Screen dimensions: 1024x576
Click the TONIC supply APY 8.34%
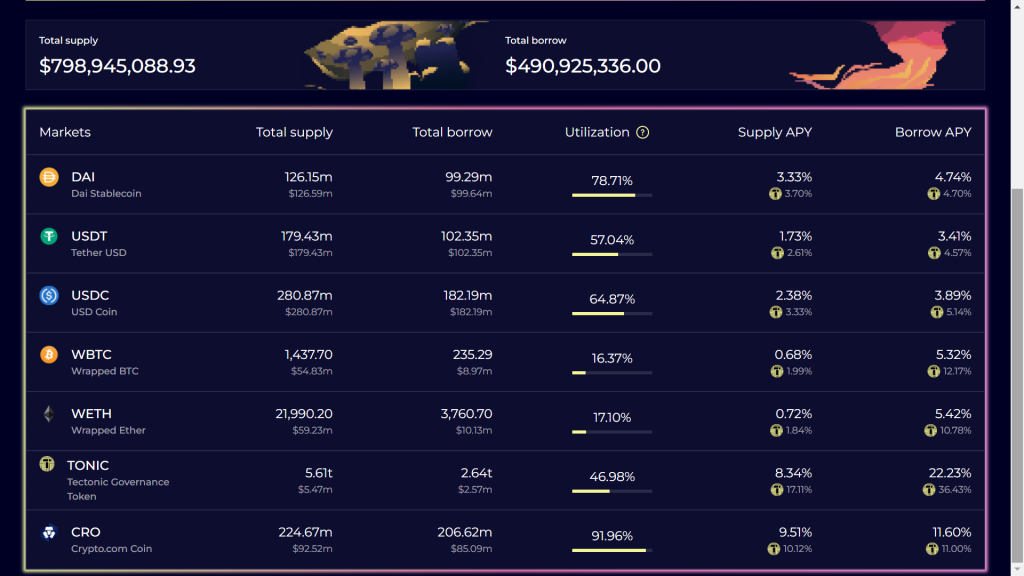793,472
